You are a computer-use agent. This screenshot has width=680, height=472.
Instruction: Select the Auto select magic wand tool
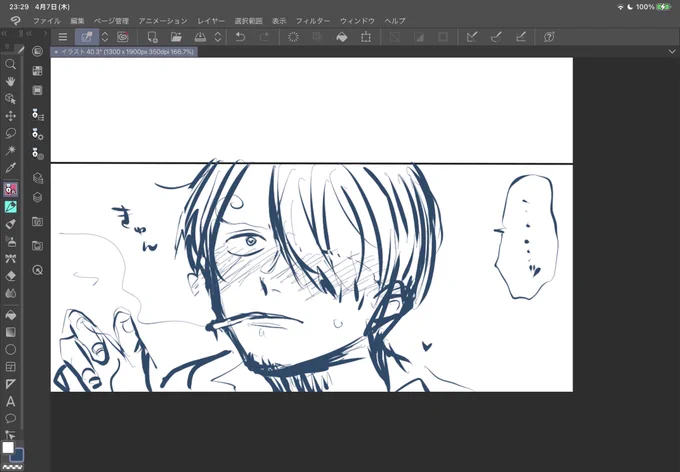tap(10, 151)
